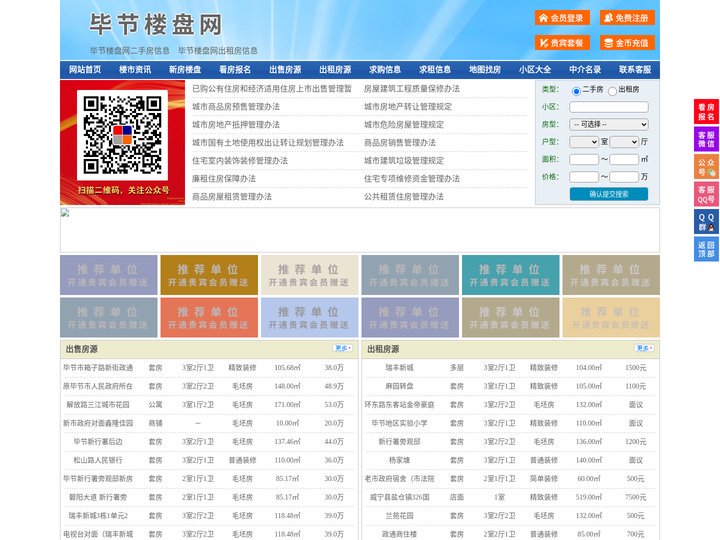Click the maximum 价格 input field
The height and width of the screenshot is (540, 720).
point(624,177)
